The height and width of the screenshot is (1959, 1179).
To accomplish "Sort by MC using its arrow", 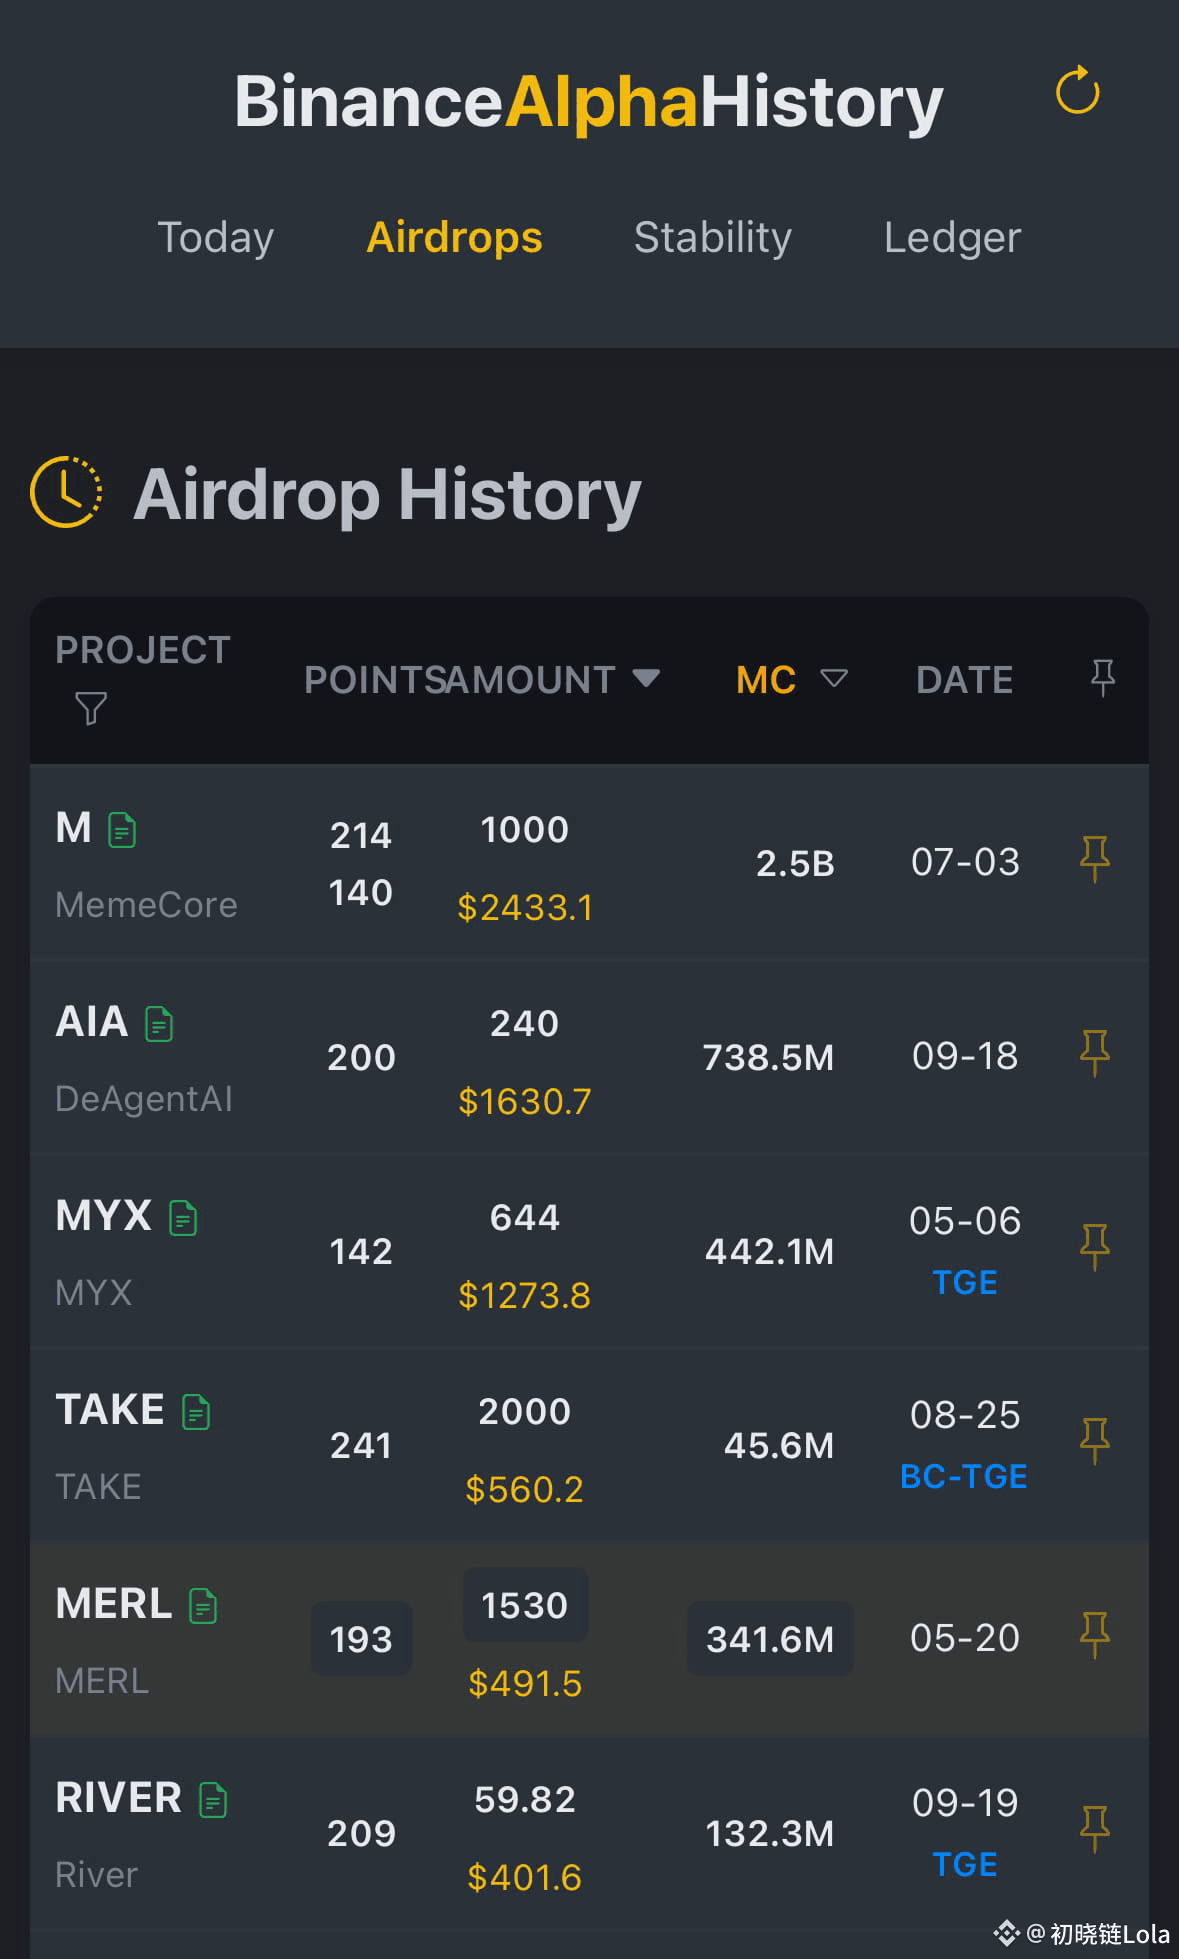I will pos(833,679).
